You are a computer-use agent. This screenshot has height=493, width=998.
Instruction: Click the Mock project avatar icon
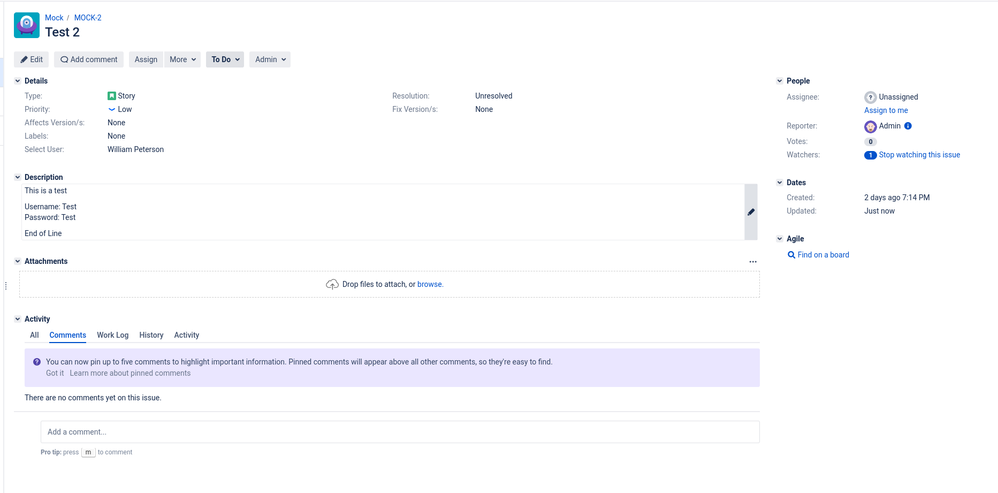(x=27, y=25)
